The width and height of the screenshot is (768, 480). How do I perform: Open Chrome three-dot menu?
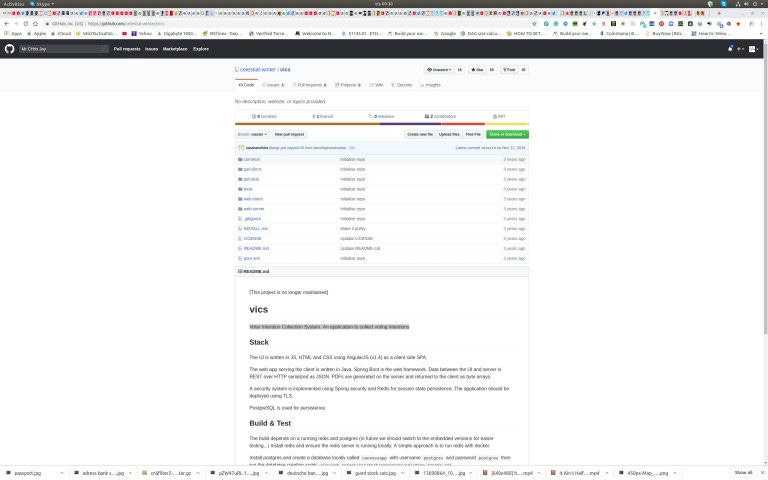pyautogui.click(x=762, y=24)
